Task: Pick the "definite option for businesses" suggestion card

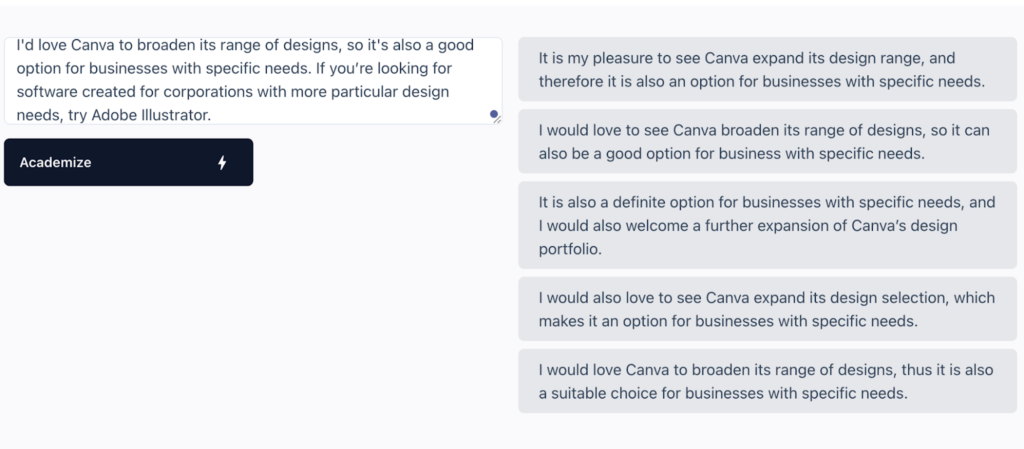Action: [767, 225]
